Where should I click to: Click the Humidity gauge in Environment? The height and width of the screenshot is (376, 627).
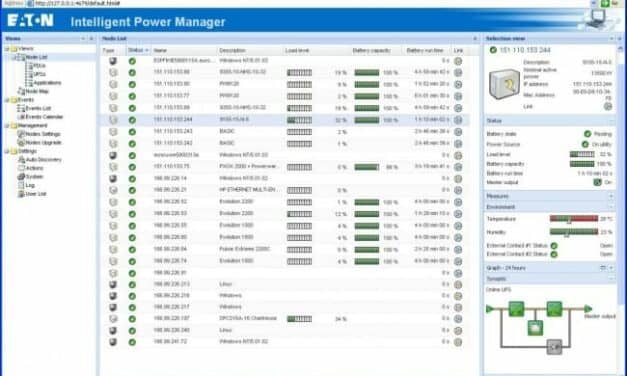(x=574, y=232)
